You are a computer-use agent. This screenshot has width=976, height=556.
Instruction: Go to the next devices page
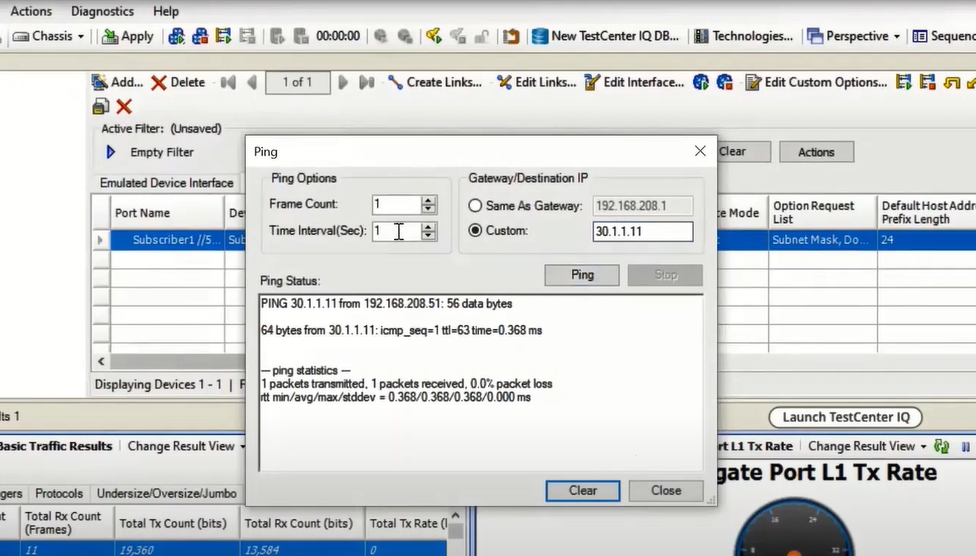coord(342,82)
